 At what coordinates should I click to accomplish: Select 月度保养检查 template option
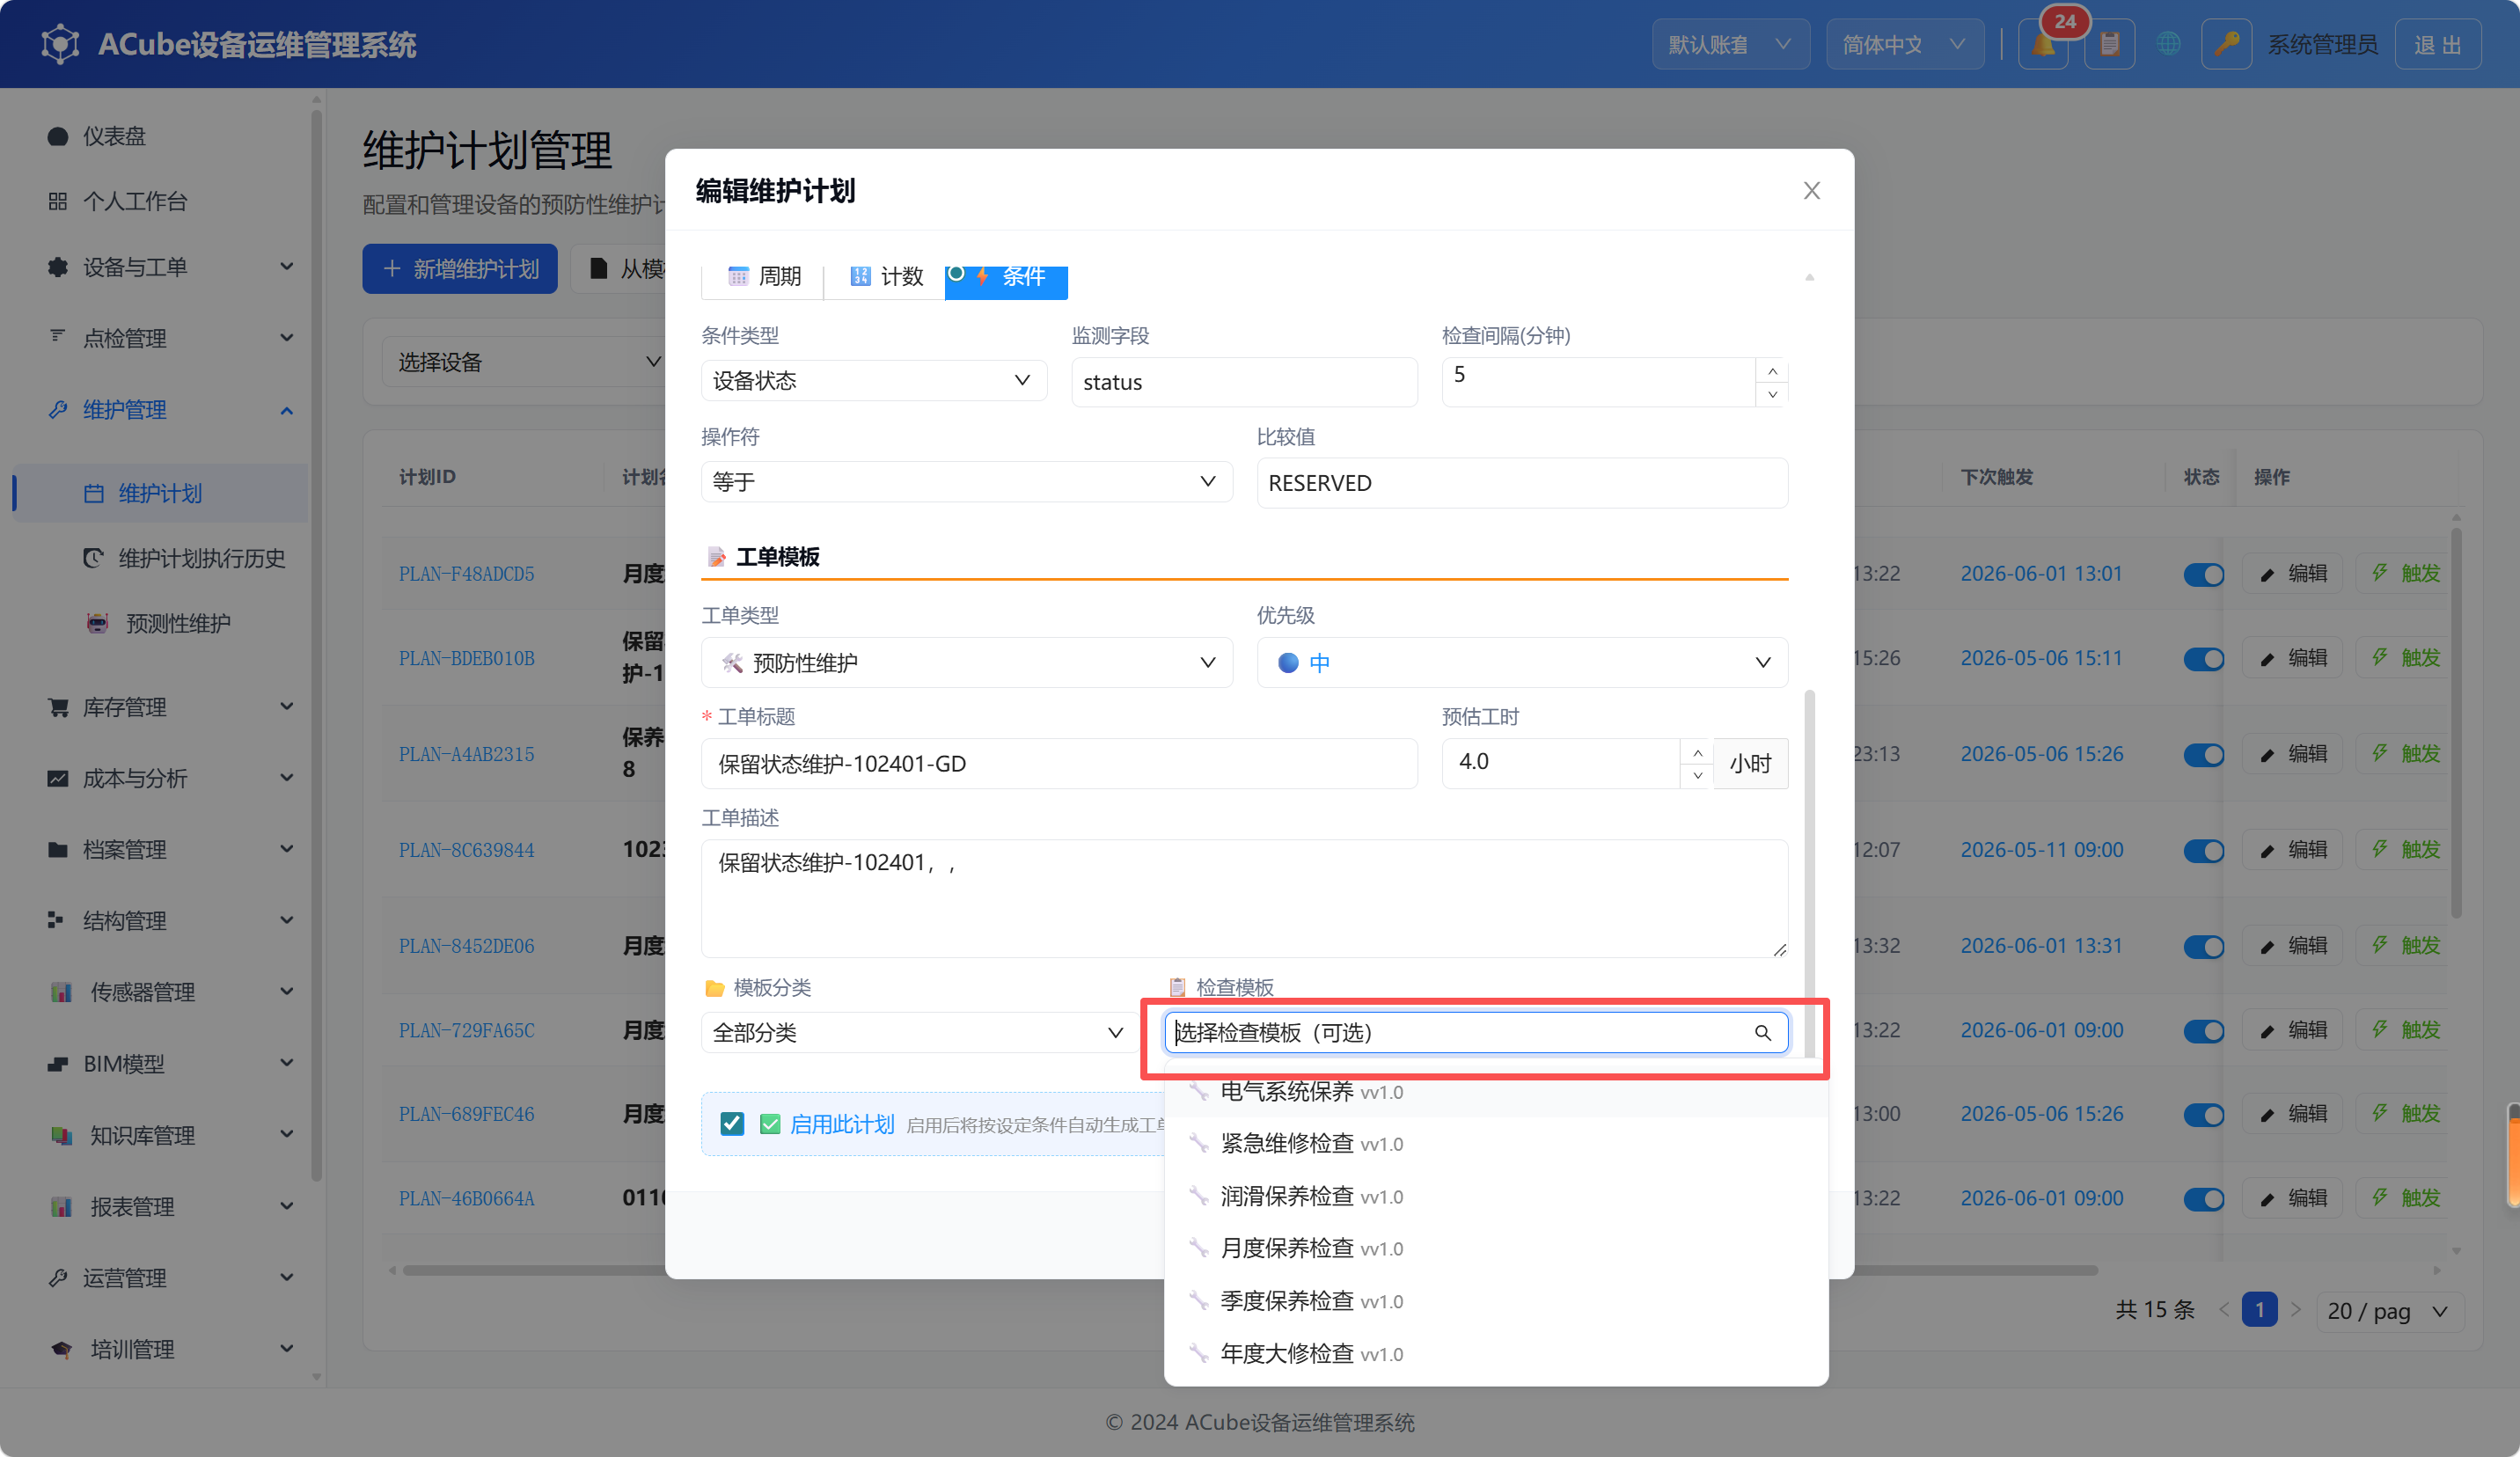pyautogui.click(x=1496, y=1249)
